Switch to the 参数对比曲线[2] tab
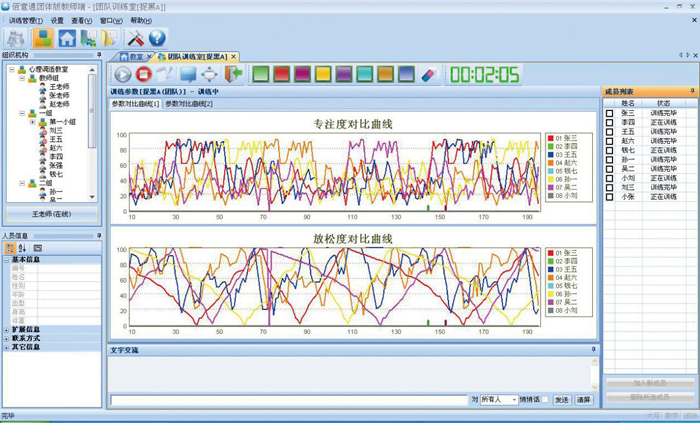700x423 pixels. pyautogui.click(x=189, y=104)
